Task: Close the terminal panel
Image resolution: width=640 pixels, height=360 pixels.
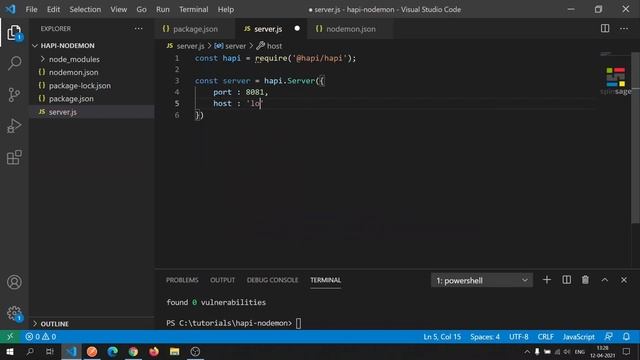Action: click(624, 280)
